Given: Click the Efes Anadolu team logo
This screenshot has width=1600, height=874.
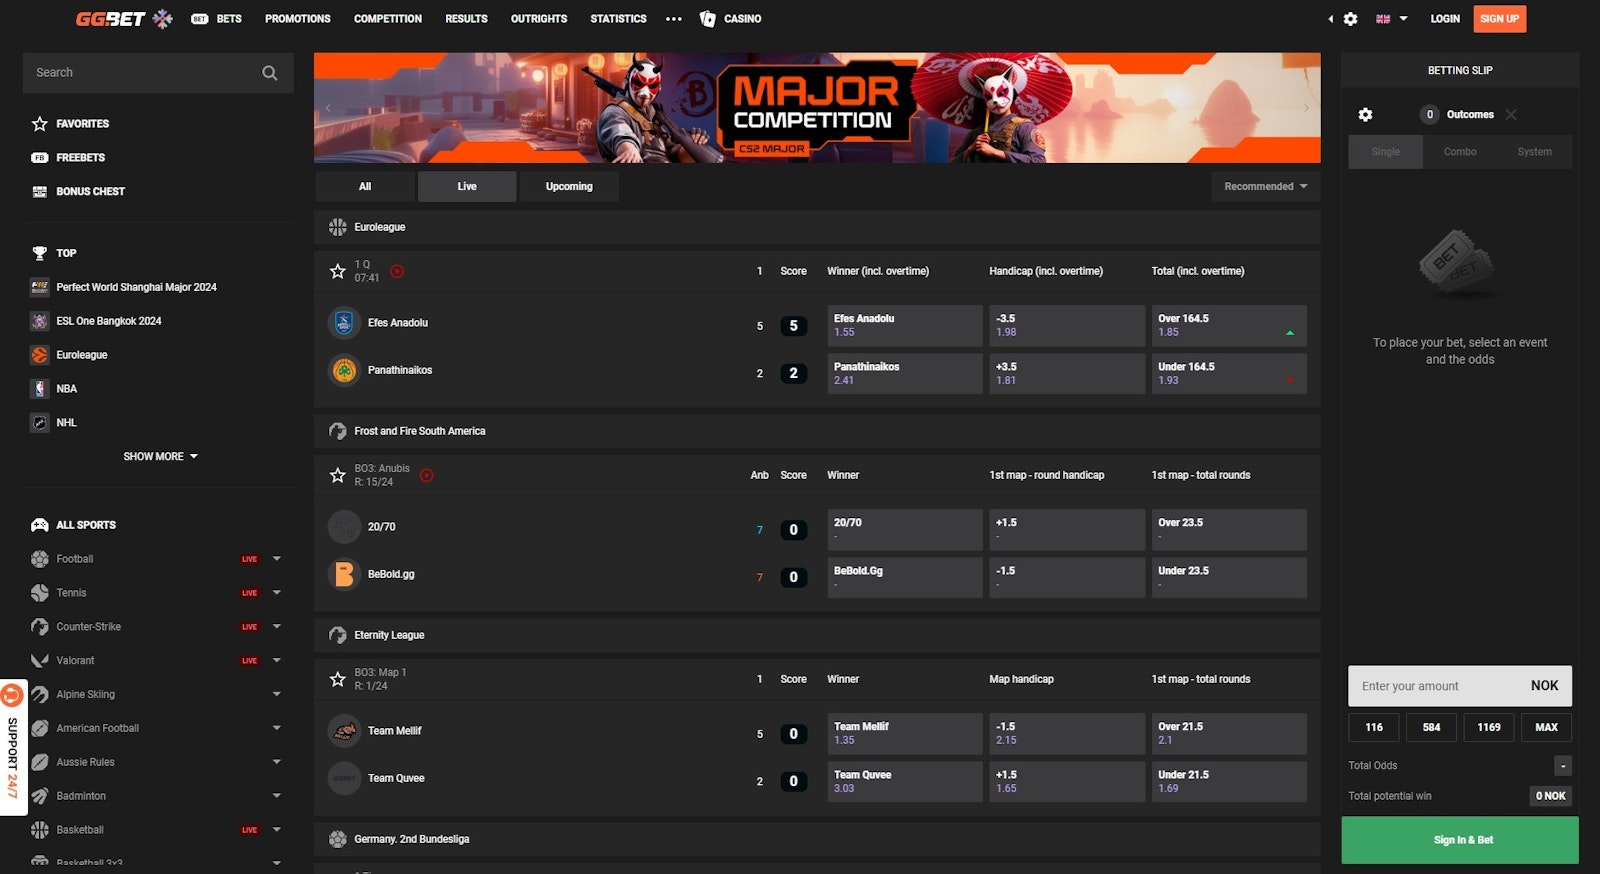Looking at the screenshot, I should click(344, 323).
